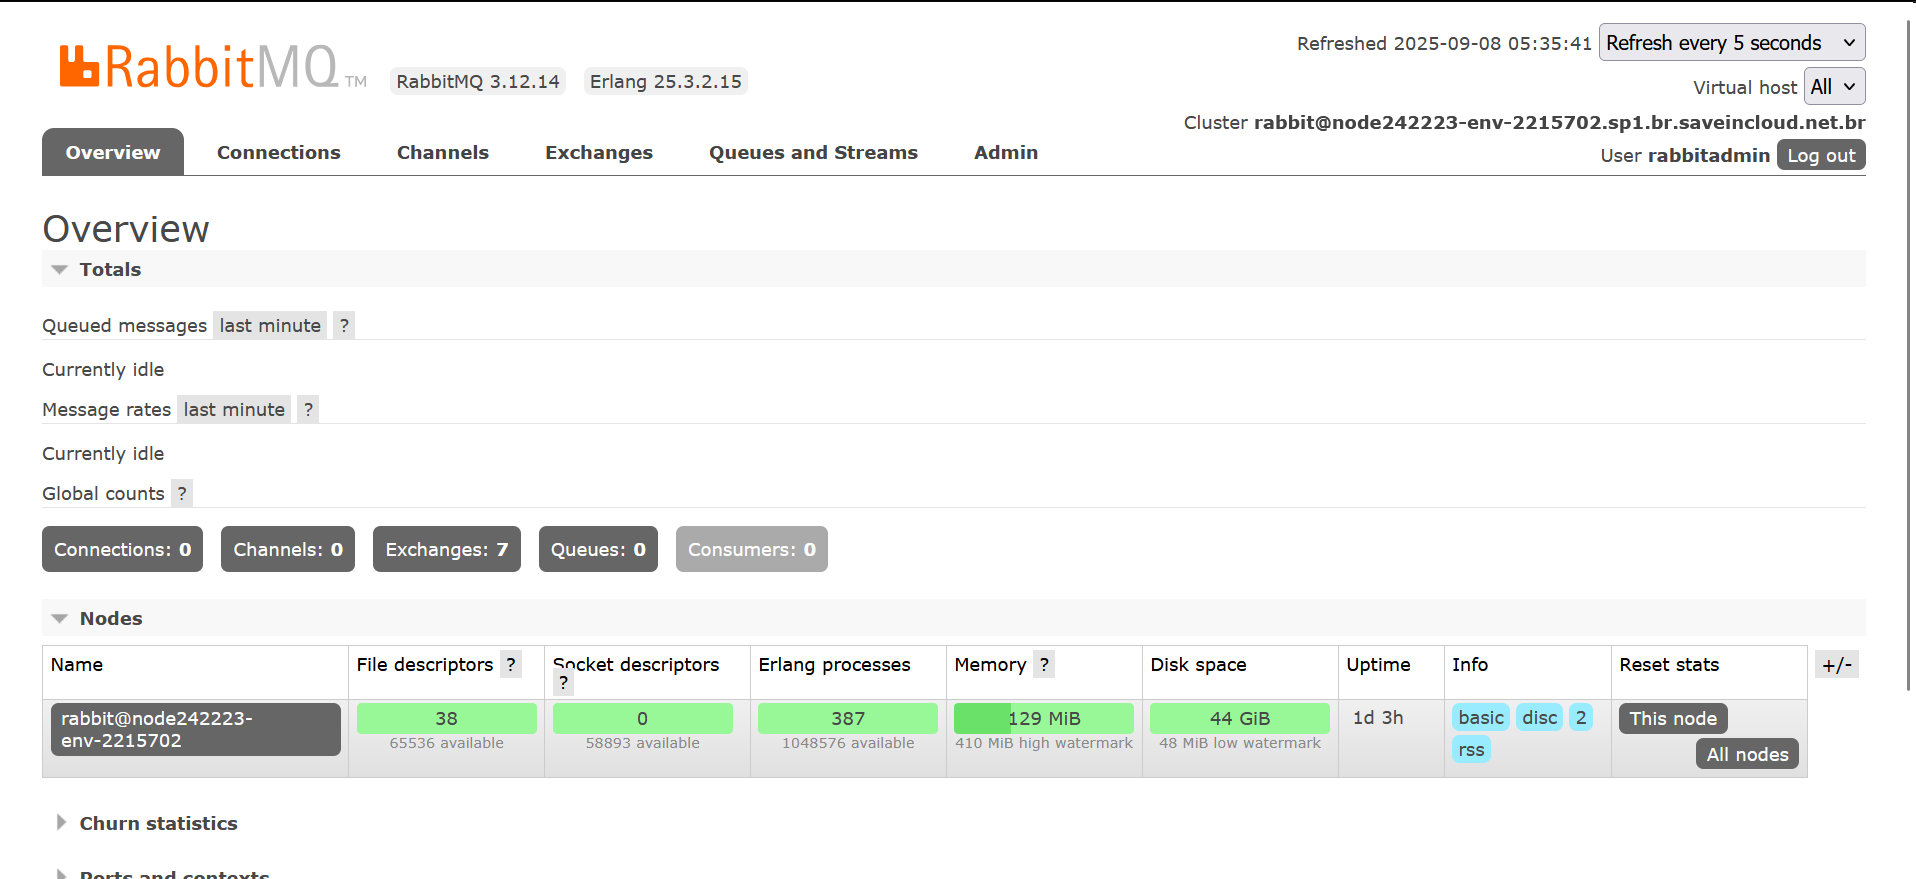The image size is (1916, 879).
Task: Switch to the Admin tab
Action: pyautogui.click(x=1006, y=152)
